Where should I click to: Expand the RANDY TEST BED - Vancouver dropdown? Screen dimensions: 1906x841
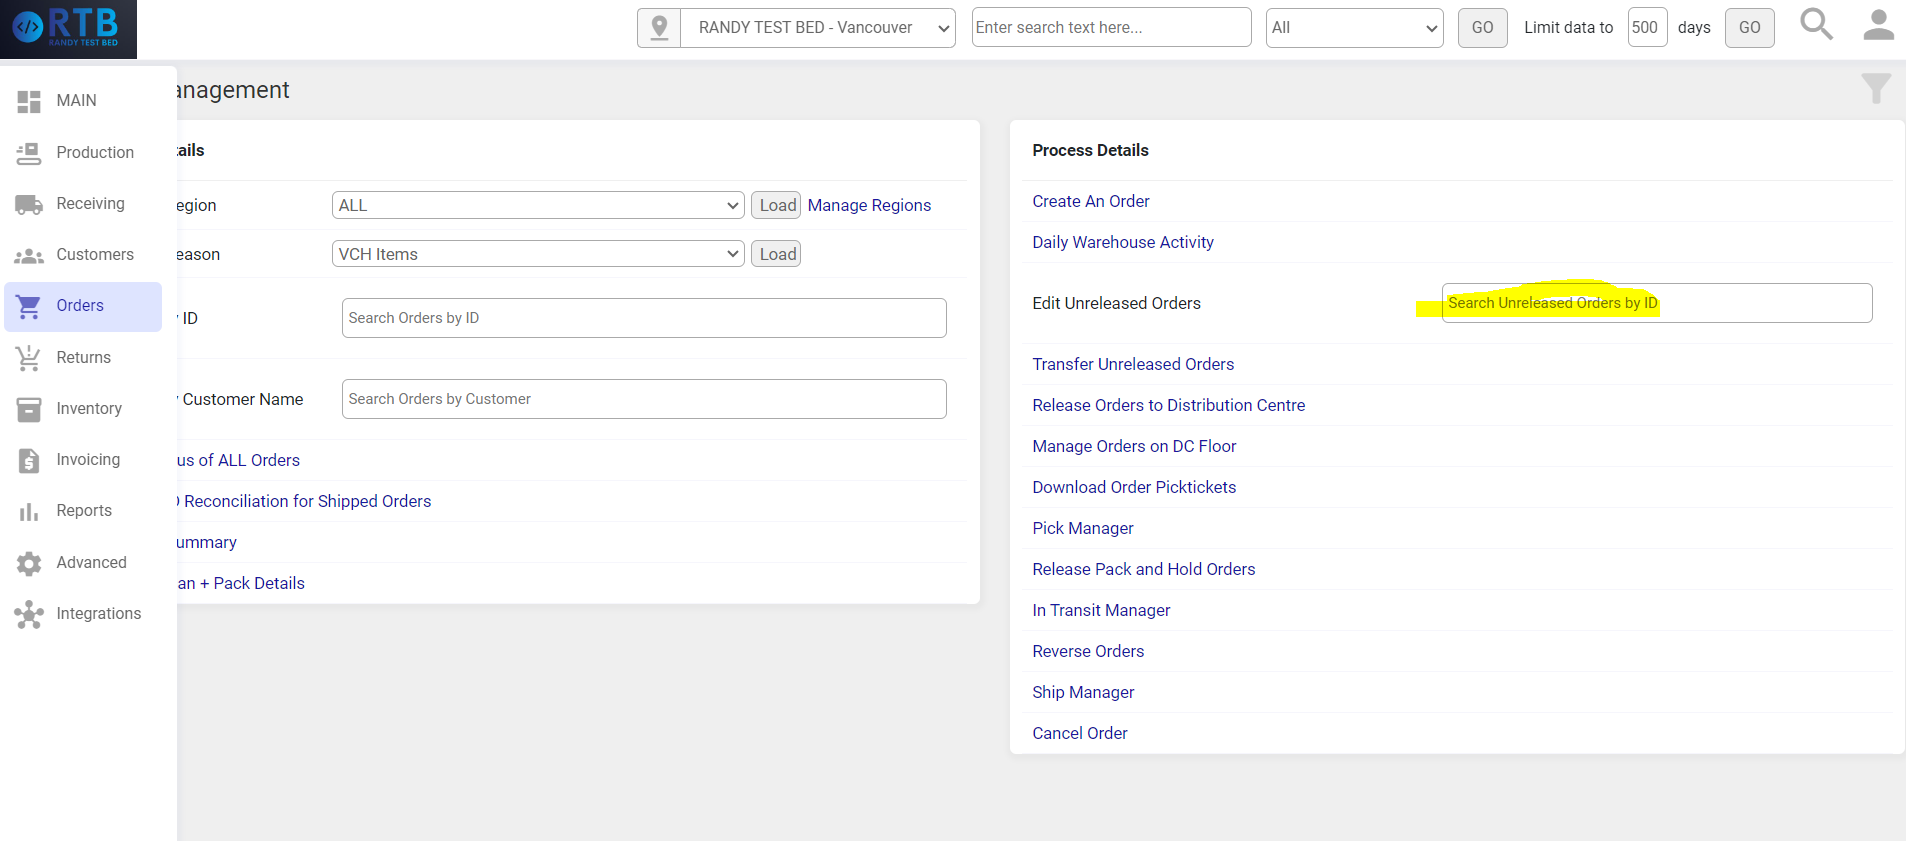pyautogui.click(x=817, y=28)
